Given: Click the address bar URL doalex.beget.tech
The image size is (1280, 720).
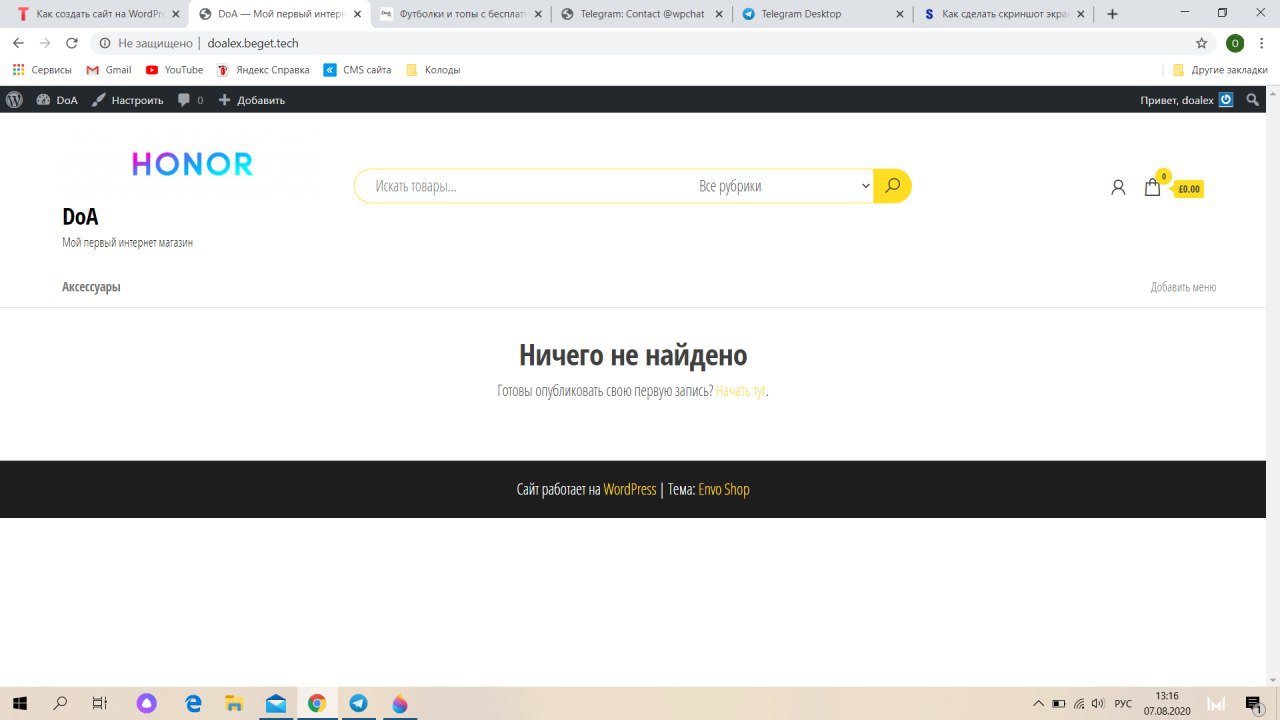Looking at the screenshot, I should (253, 43).
